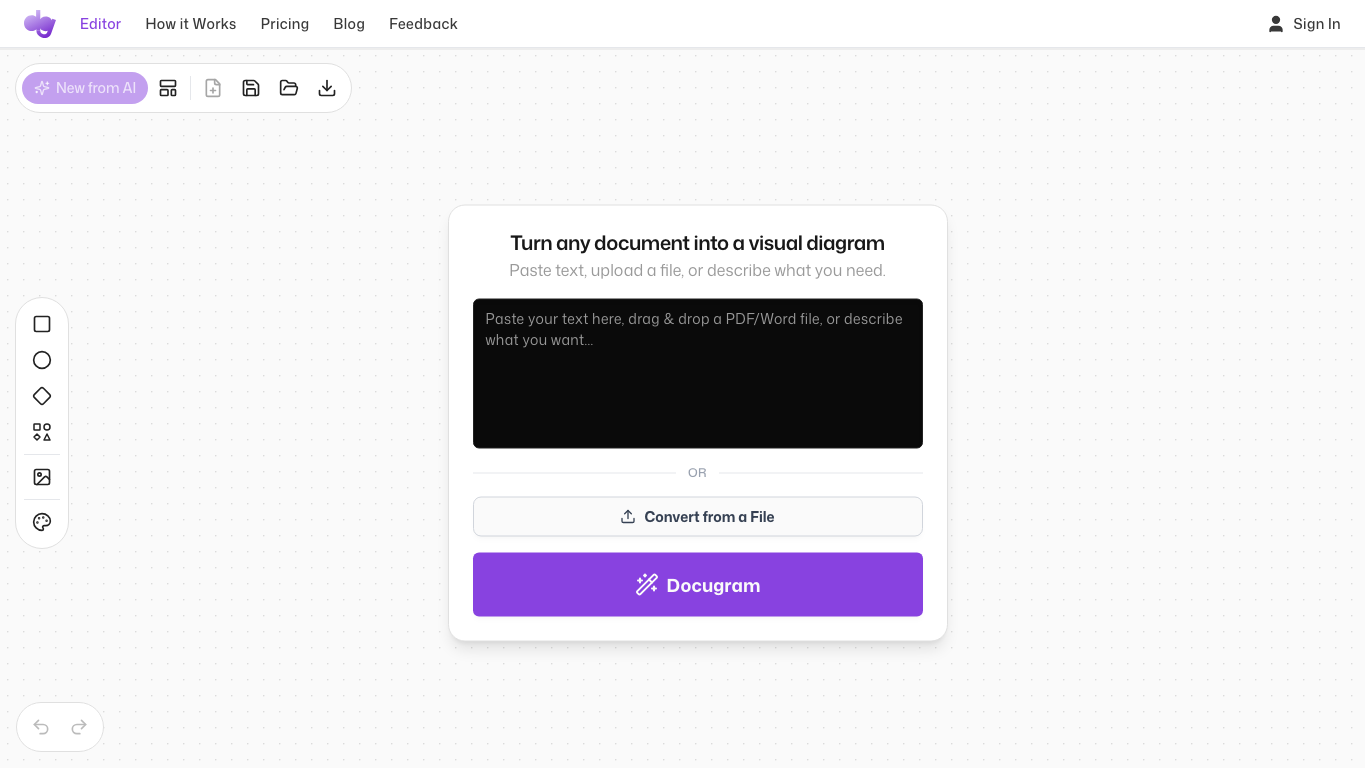The width and height of the screenshot is (1365, 768).
Task: Undo the last action
Action: pyautogui.click(x=41, y=727)
